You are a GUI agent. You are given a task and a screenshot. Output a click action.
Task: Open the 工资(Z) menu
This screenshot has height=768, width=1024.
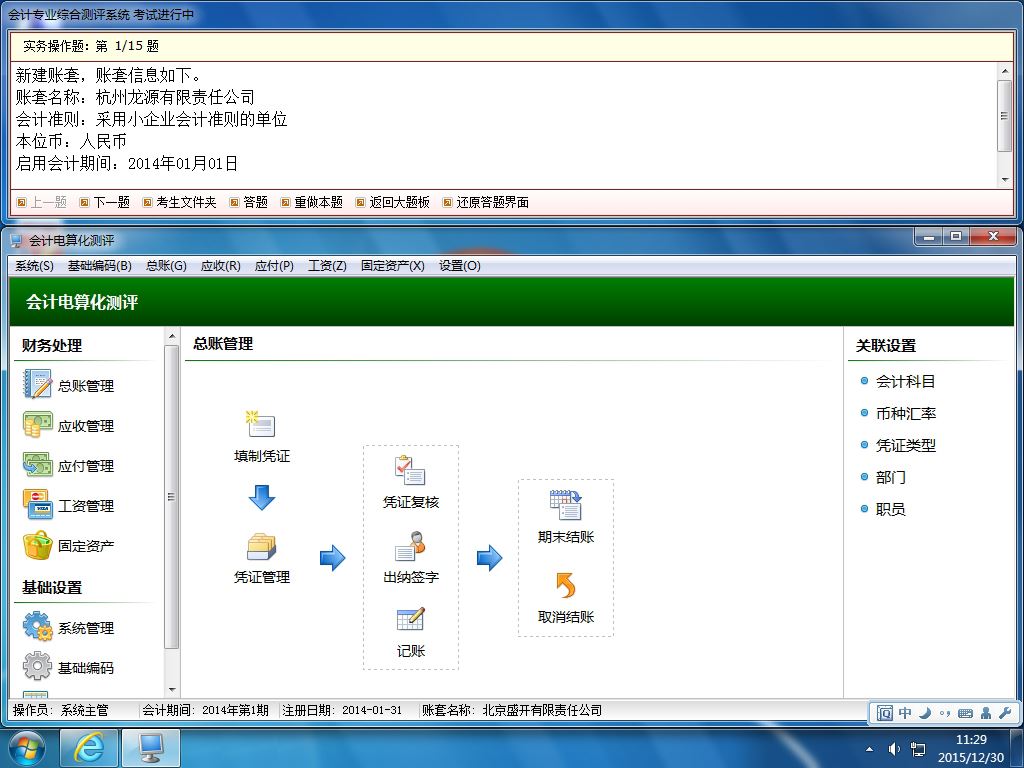[x=327, y=266]
